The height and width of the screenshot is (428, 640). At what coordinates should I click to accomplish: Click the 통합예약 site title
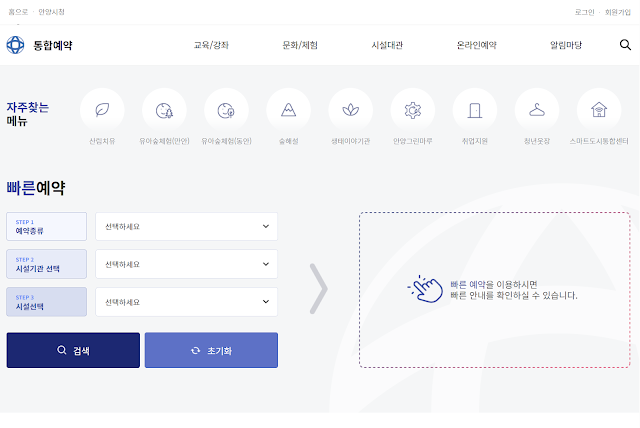coord(53,45)
